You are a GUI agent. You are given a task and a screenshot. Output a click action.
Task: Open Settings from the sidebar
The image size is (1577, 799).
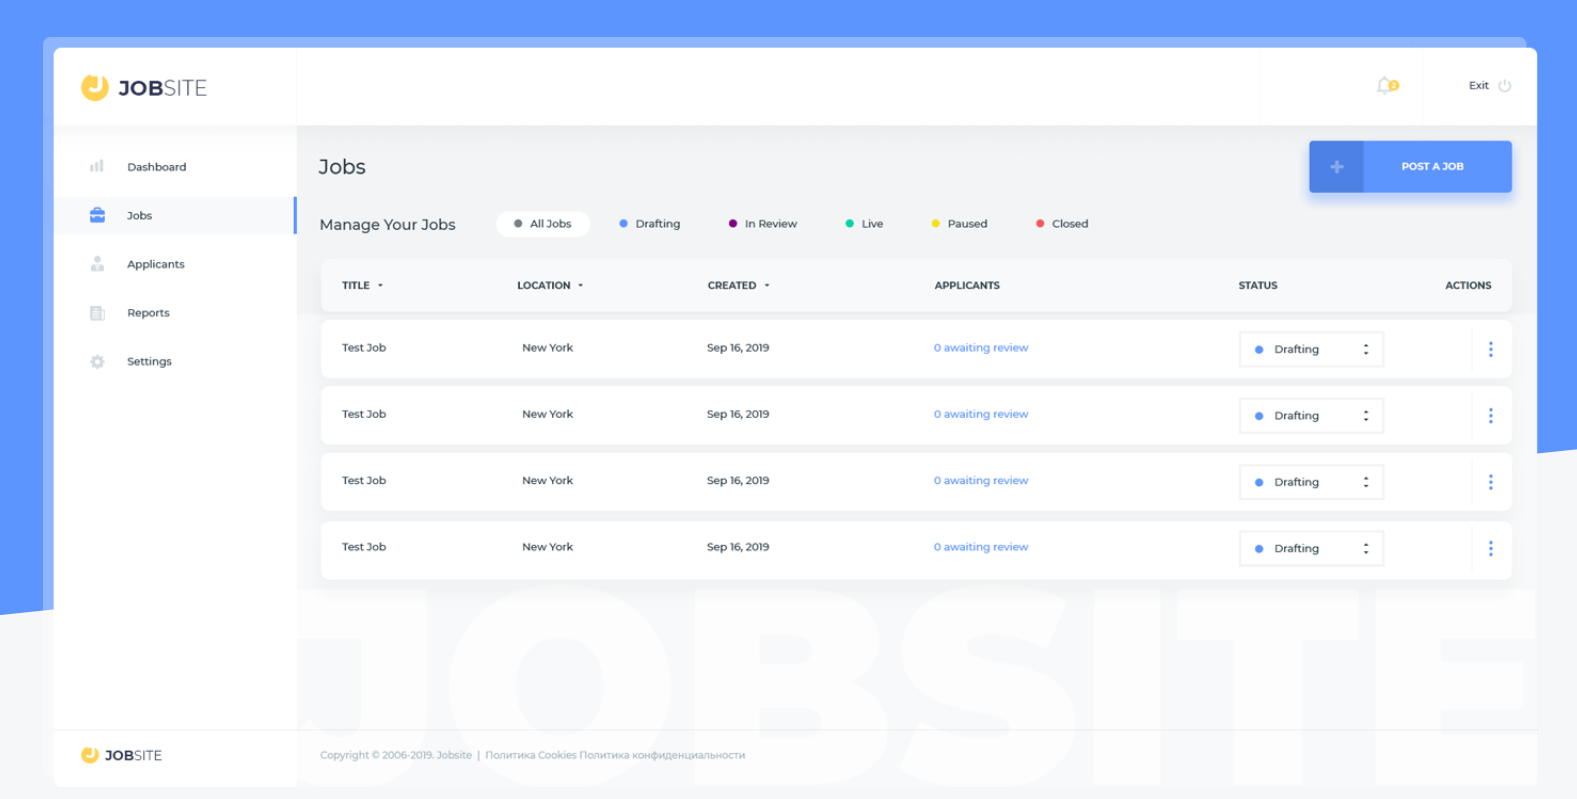pos(149,362)
